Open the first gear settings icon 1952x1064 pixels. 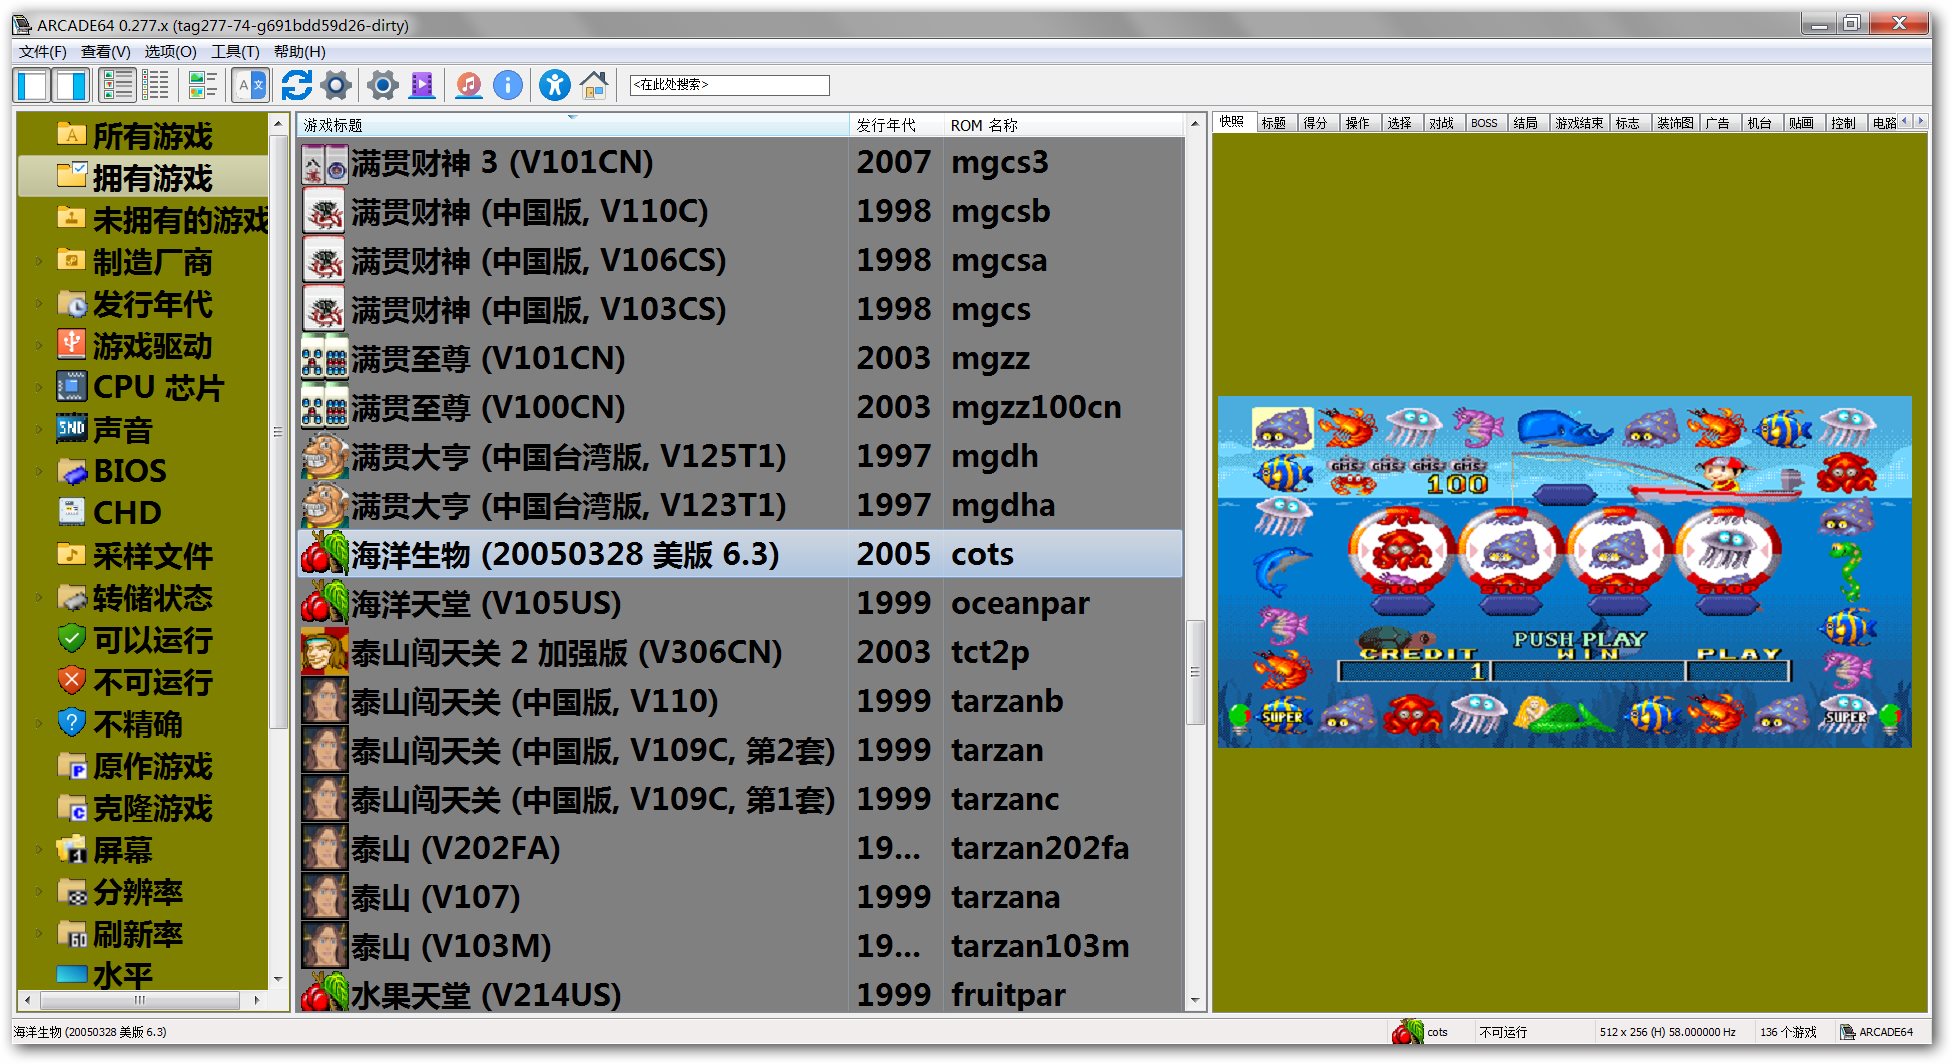[x=337, y=85]
